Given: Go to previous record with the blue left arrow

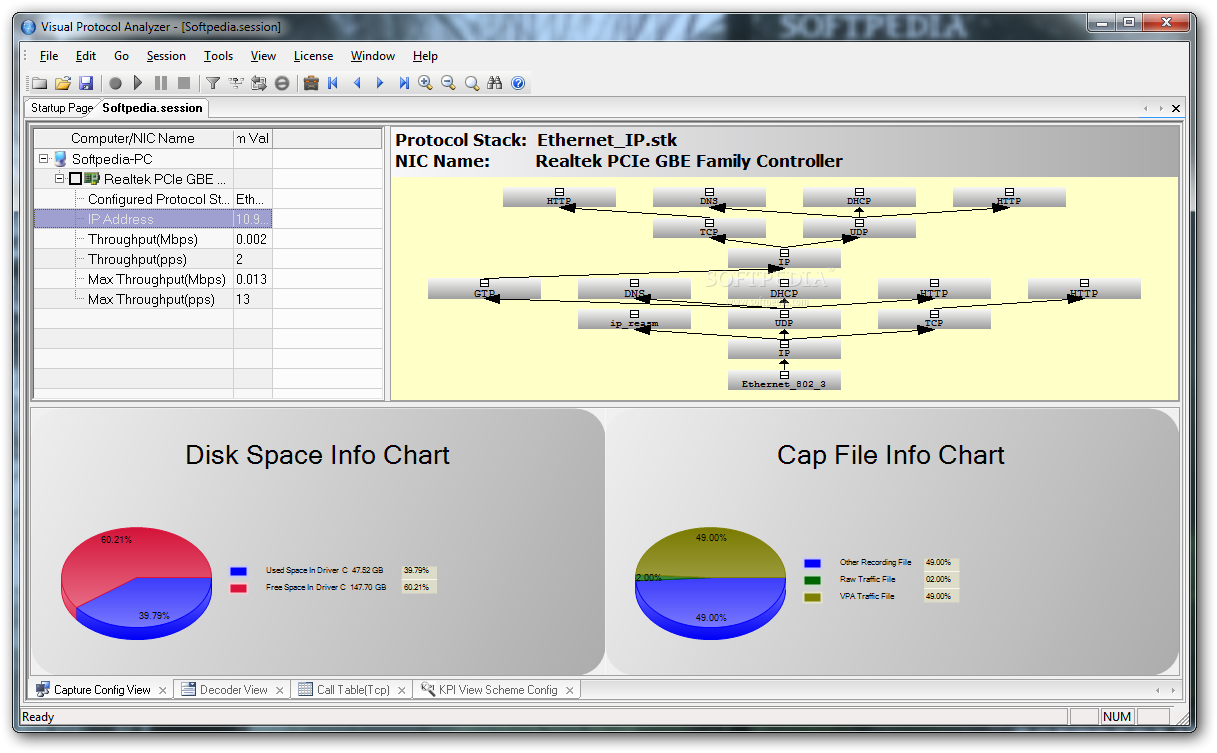Looking at the screenshot, I should coord(357,83).
